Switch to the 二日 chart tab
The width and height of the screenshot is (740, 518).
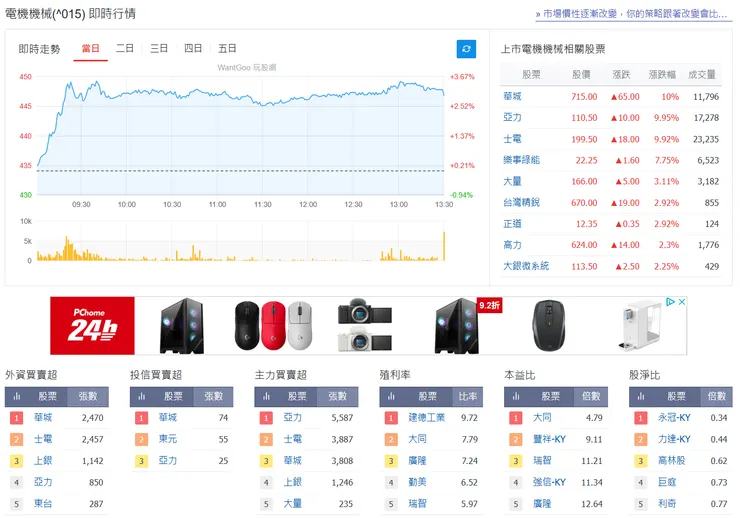click(x=125, y=49)
